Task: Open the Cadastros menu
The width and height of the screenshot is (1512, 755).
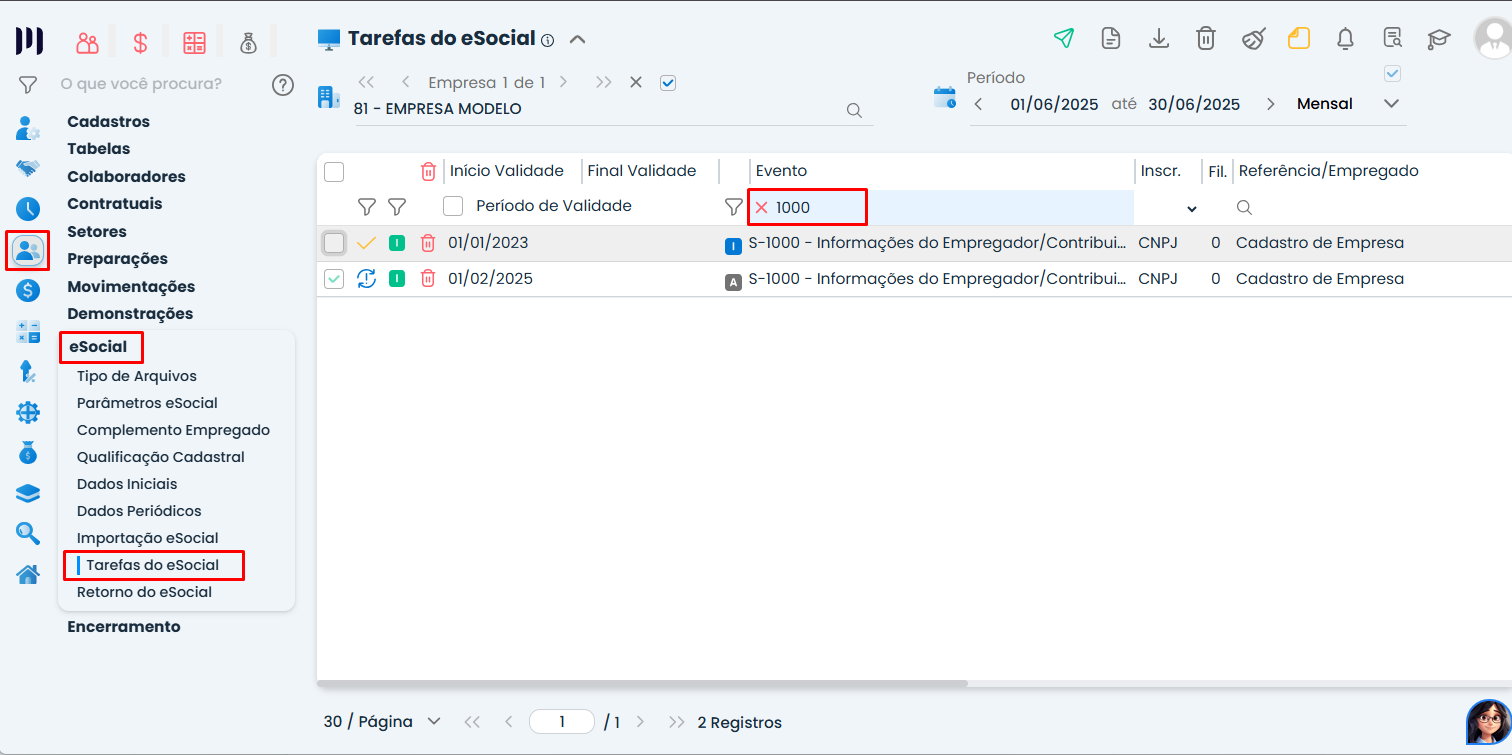Action: [108, 122]
